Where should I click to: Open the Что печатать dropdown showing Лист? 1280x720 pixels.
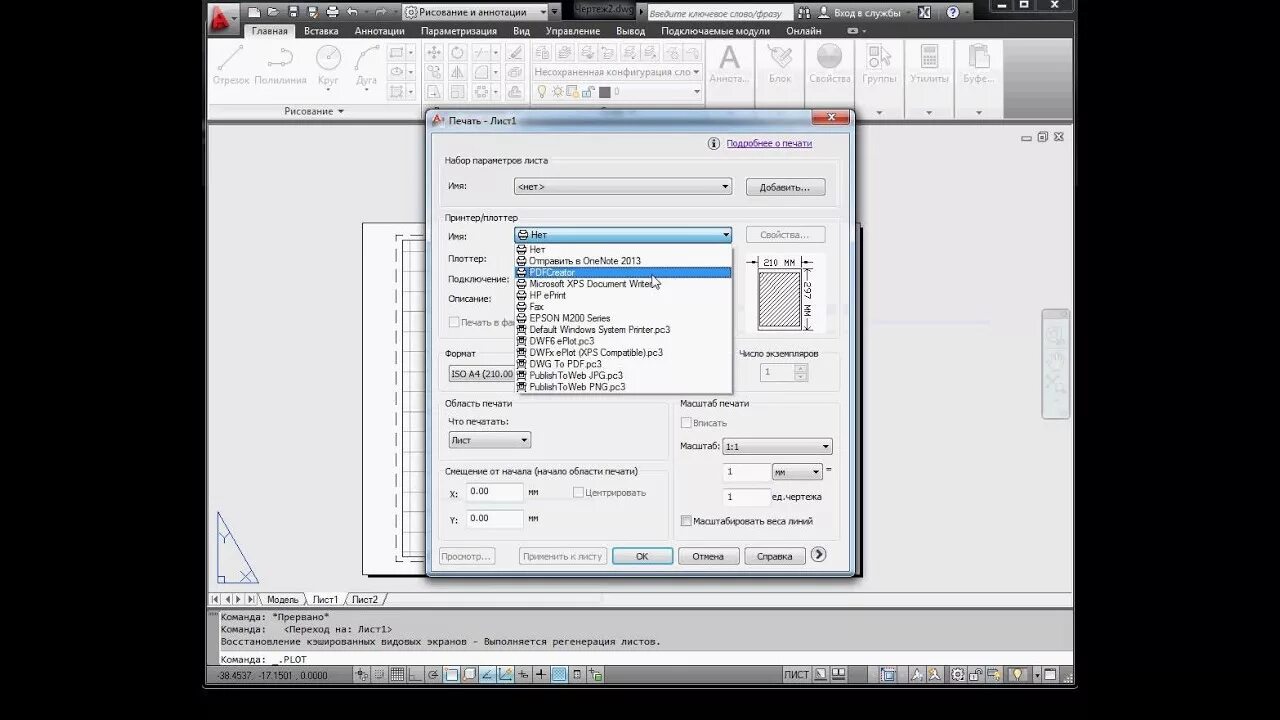(490, 440)
